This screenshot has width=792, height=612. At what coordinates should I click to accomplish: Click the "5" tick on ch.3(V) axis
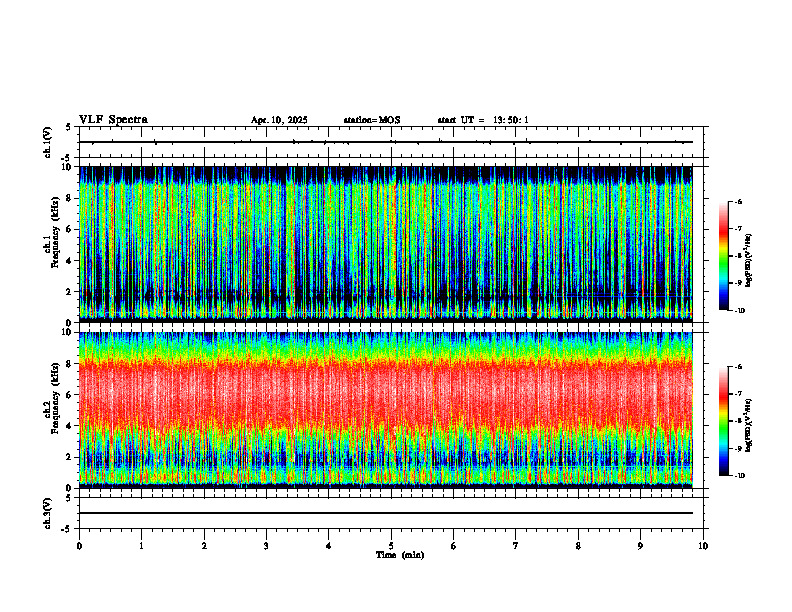coord(69,498)
